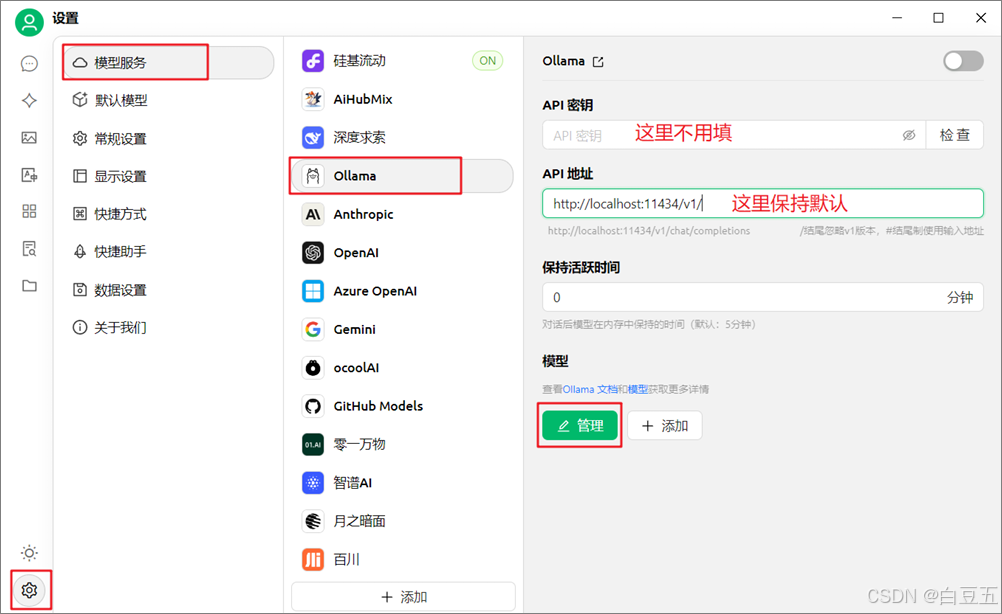This screenshot has height=614, width=1002.
Task: Open settings via the gear icon
Action: coord(29,590)
